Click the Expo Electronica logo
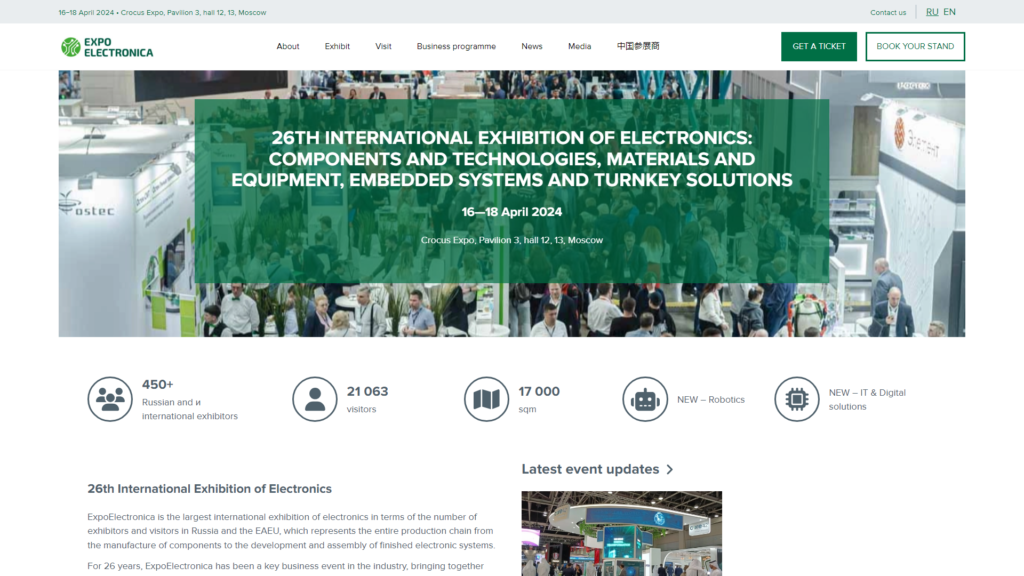The height and width of the screenshot is (576, 1024). (x=107, y=47)
